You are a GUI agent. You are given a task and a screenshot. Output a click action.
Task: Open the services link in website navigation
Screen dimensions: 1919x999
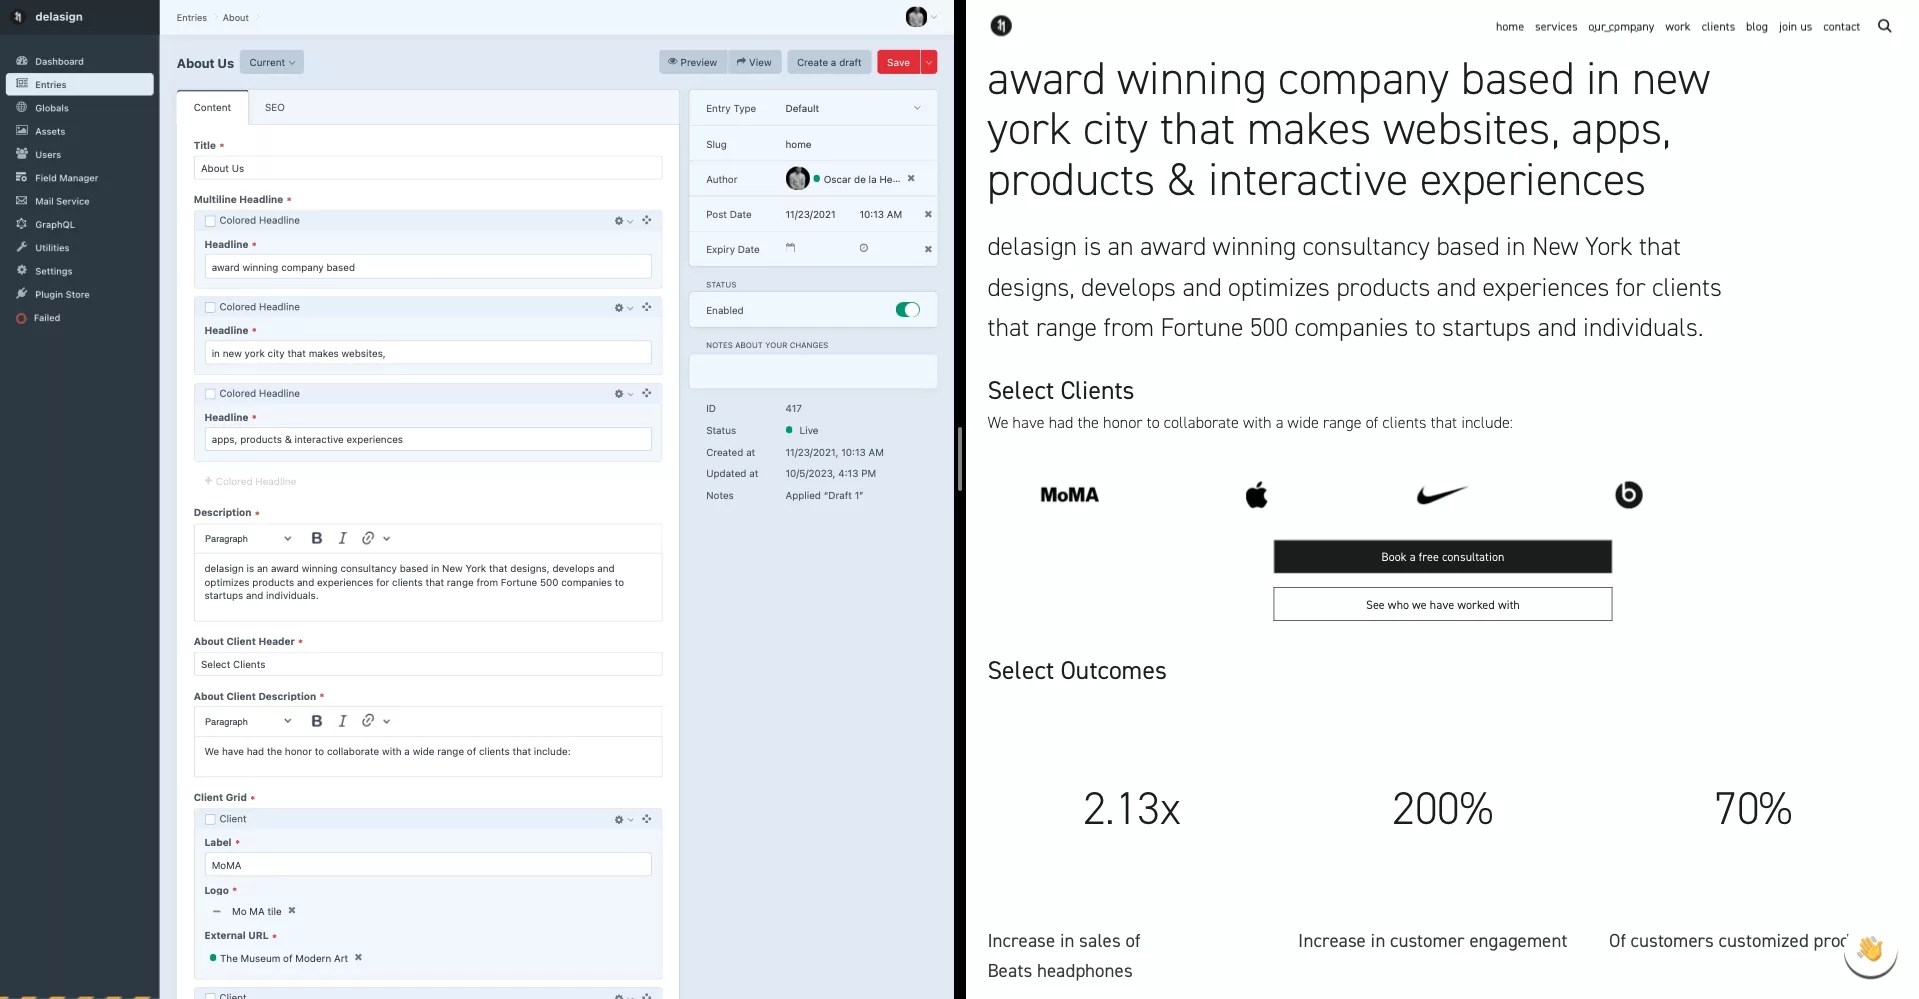tap(1556, 27)
